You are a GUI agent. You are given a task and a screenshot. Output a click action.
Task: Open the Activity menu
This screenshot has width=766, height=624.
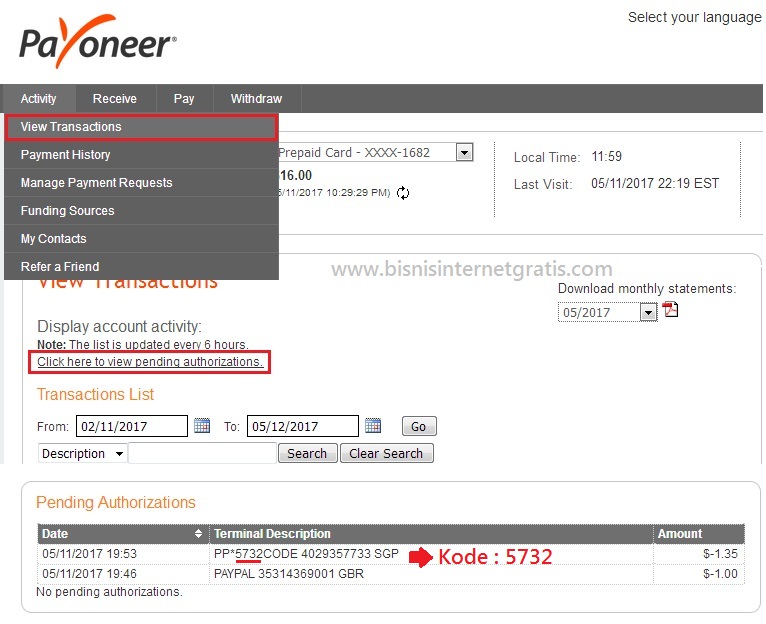(x=39, y=99)
